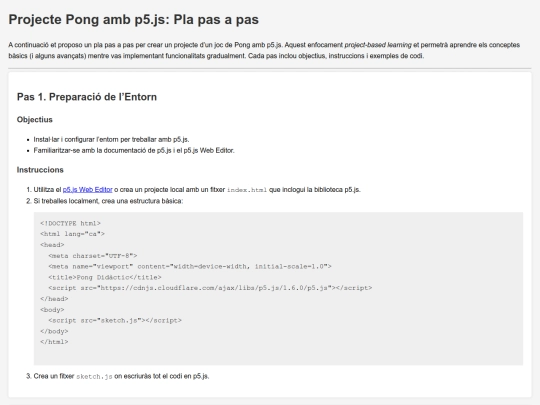Click the 'Instruccions' subheading
540x405 pixels.
[x=40, y=170]
